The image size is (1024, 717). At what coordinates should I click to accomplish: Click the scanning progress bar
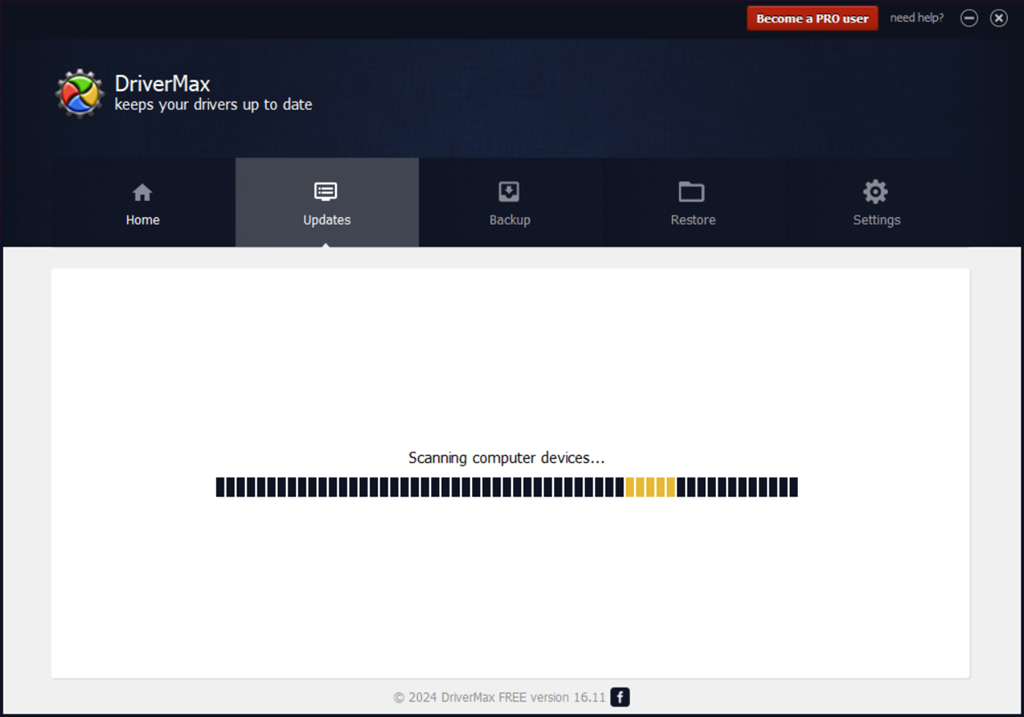click(x=507, y=487)
